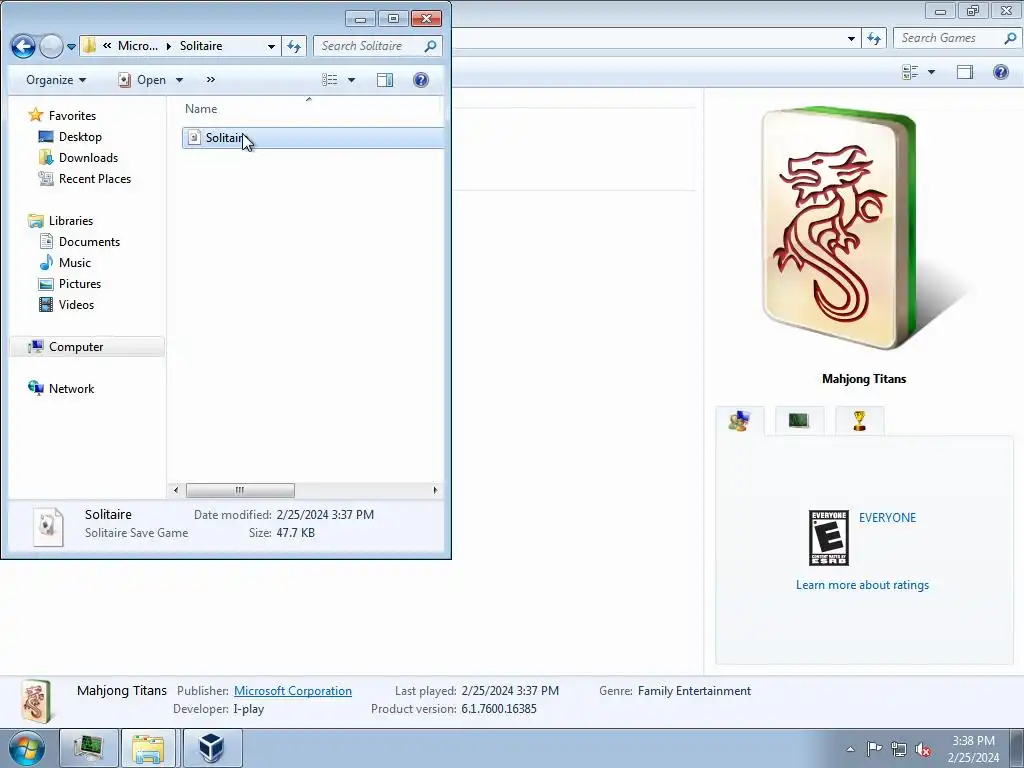The image size is (1024, 768).
Task: Open the view options dropdown in the Games window
Action: point(931,72)
